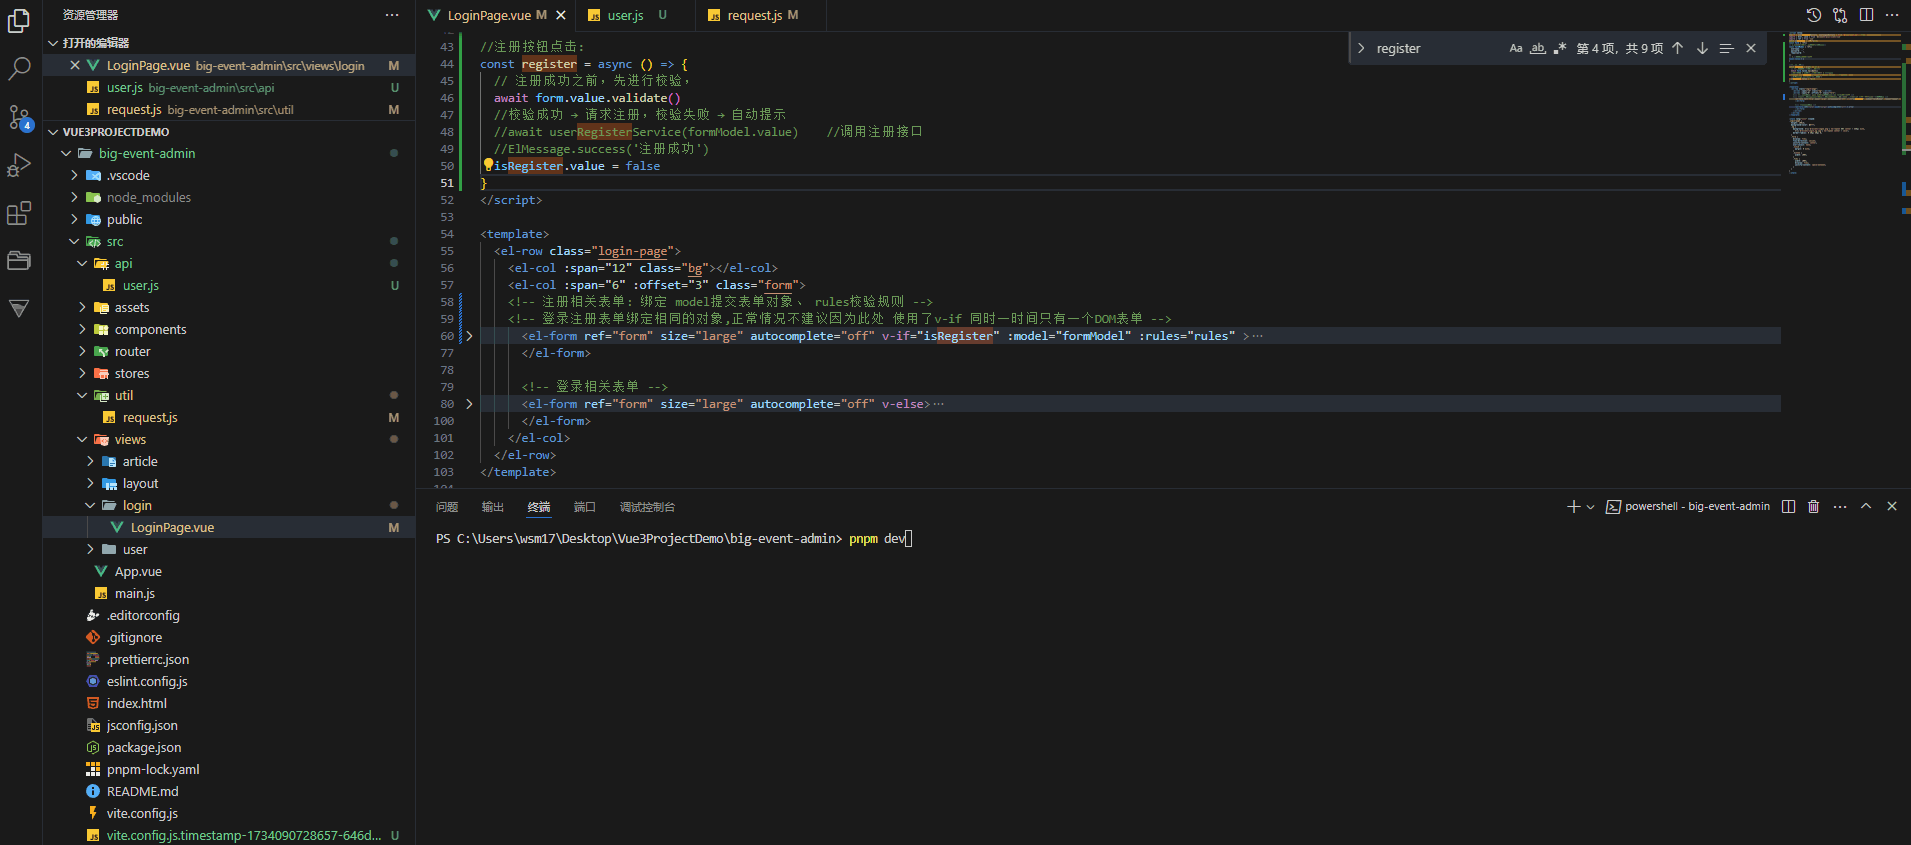Expand the router folder
This screenshot has width=1911, height=845.
click(x=82, y=351)
